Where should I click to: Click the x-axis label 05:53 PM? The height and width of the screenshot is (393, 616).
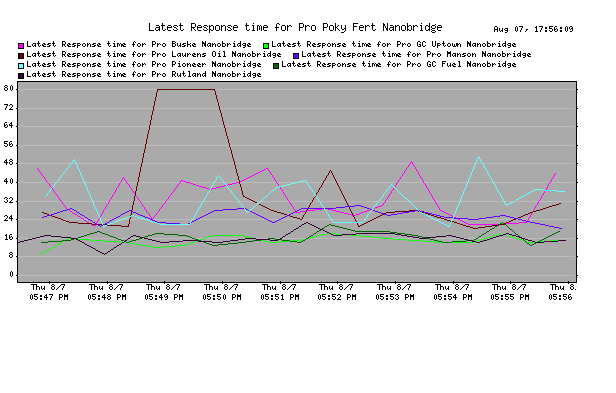(x=394, y=297)
